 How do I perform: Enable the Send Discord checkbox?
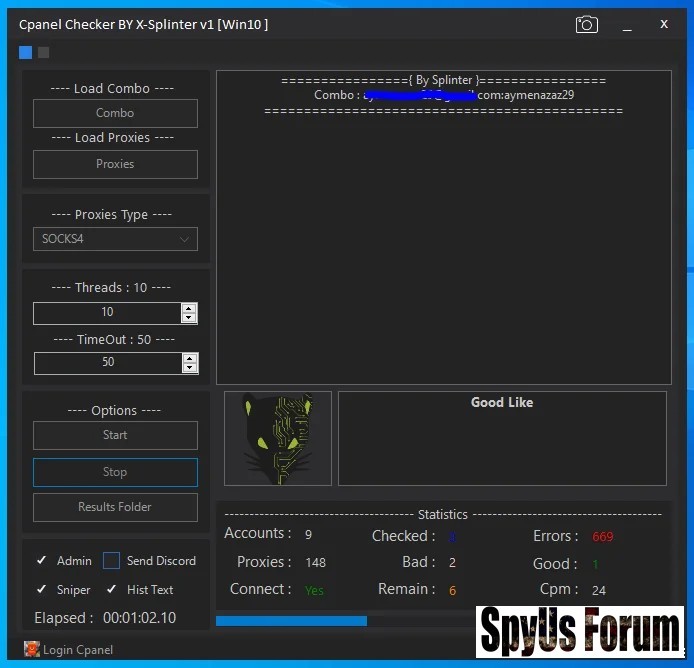[x=111, y=561]
